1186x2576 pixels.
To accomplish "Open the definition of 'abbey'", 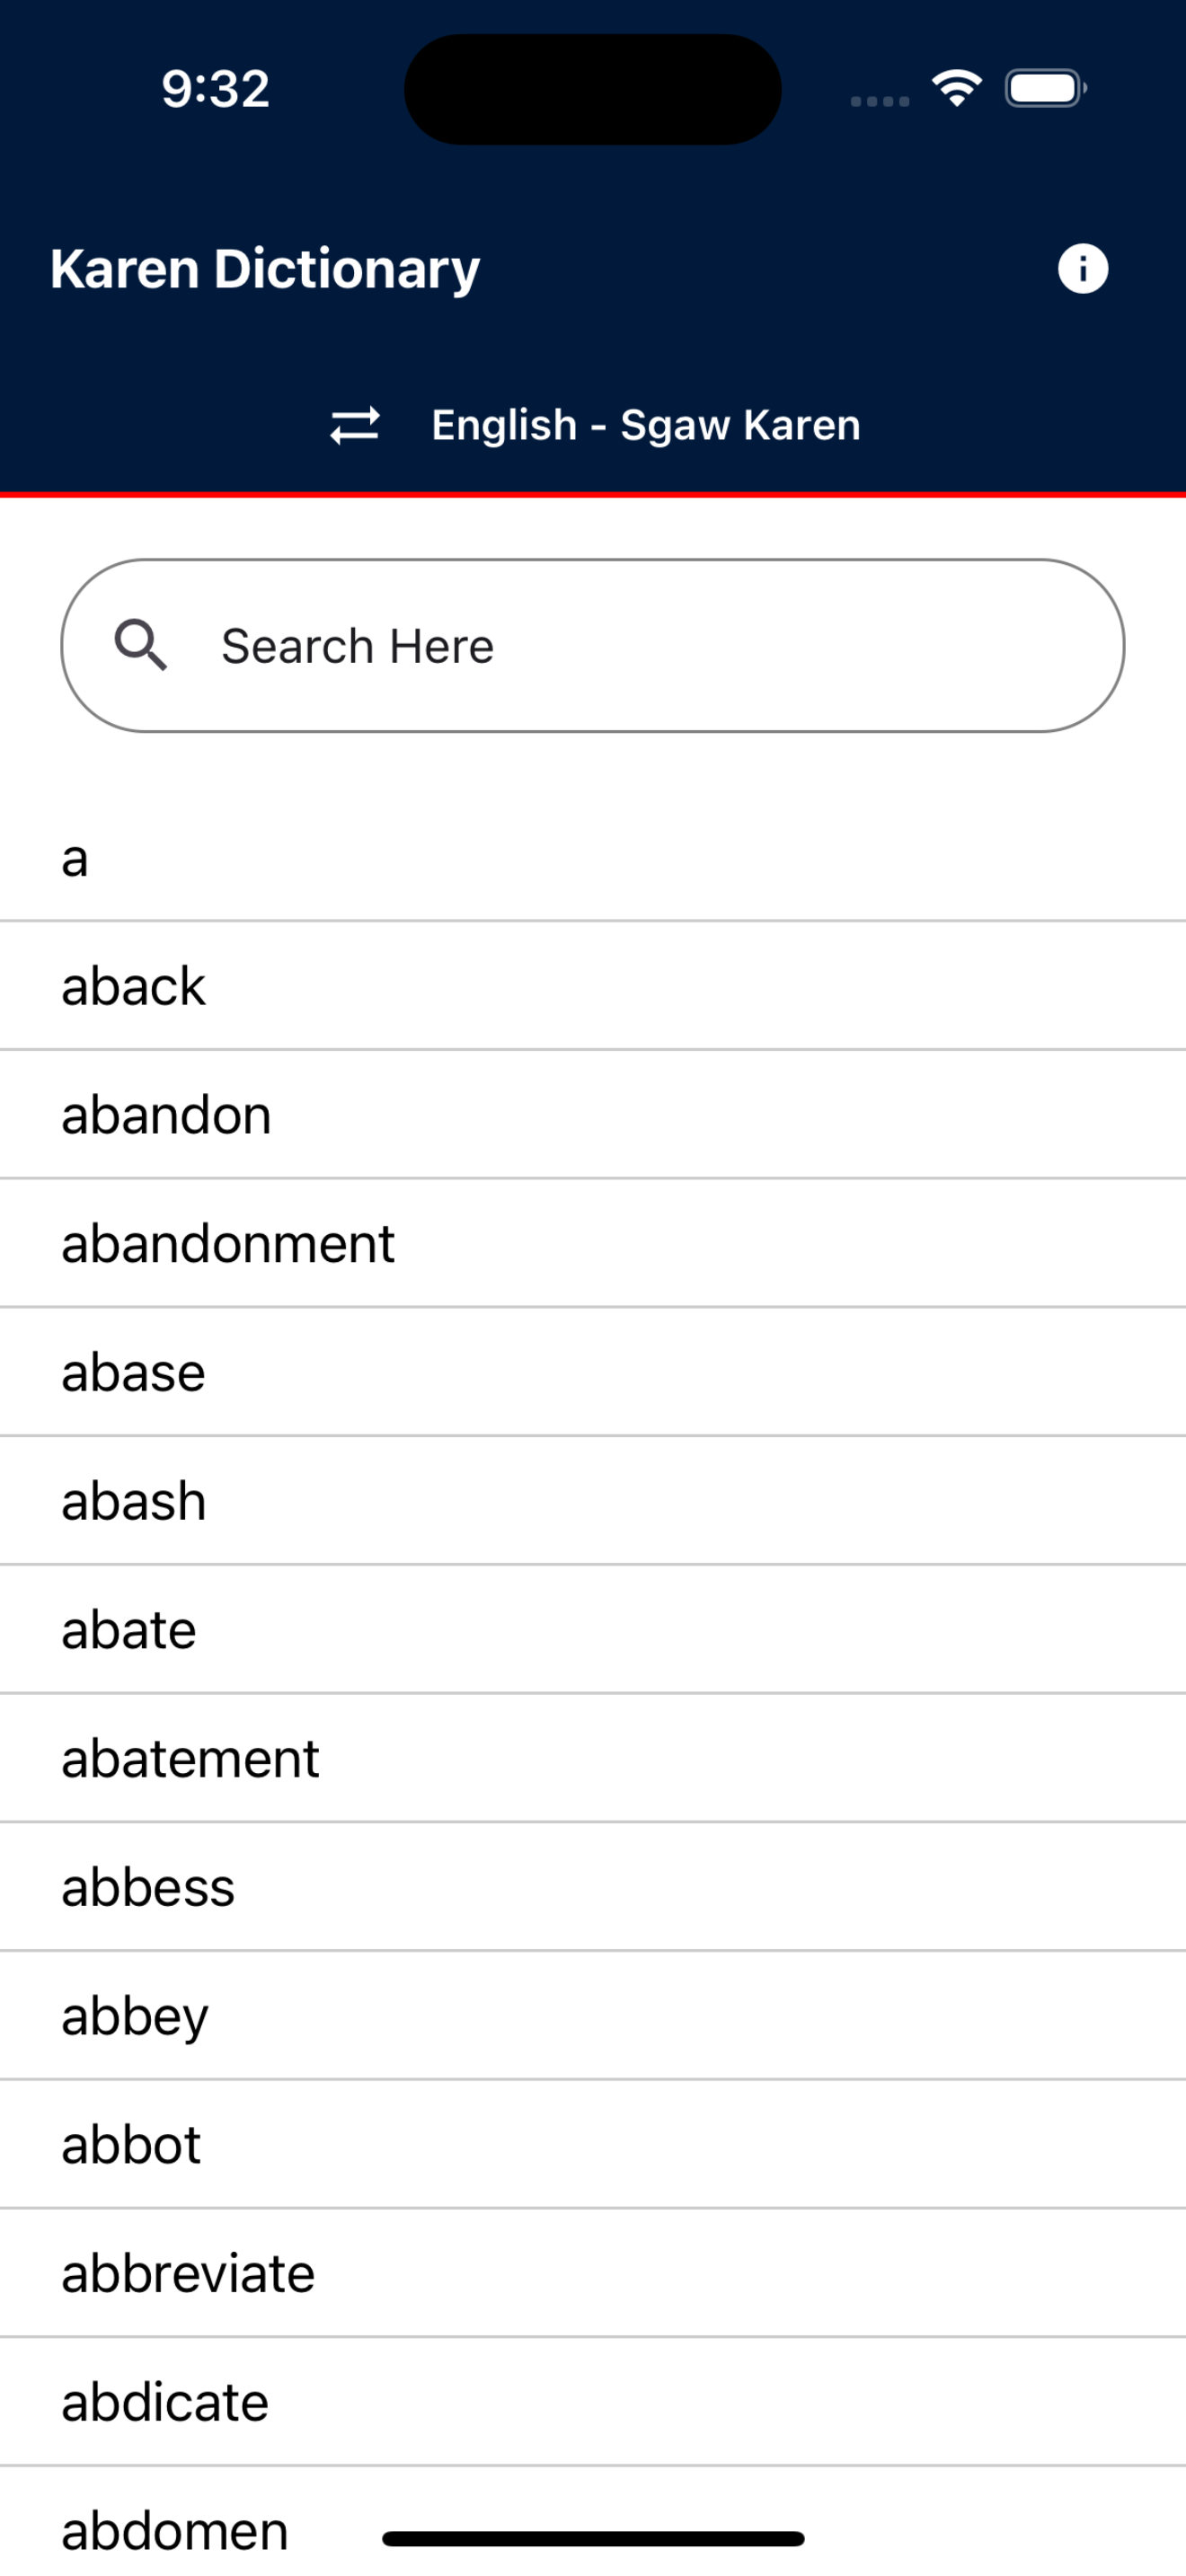I will pos(593,2015).
